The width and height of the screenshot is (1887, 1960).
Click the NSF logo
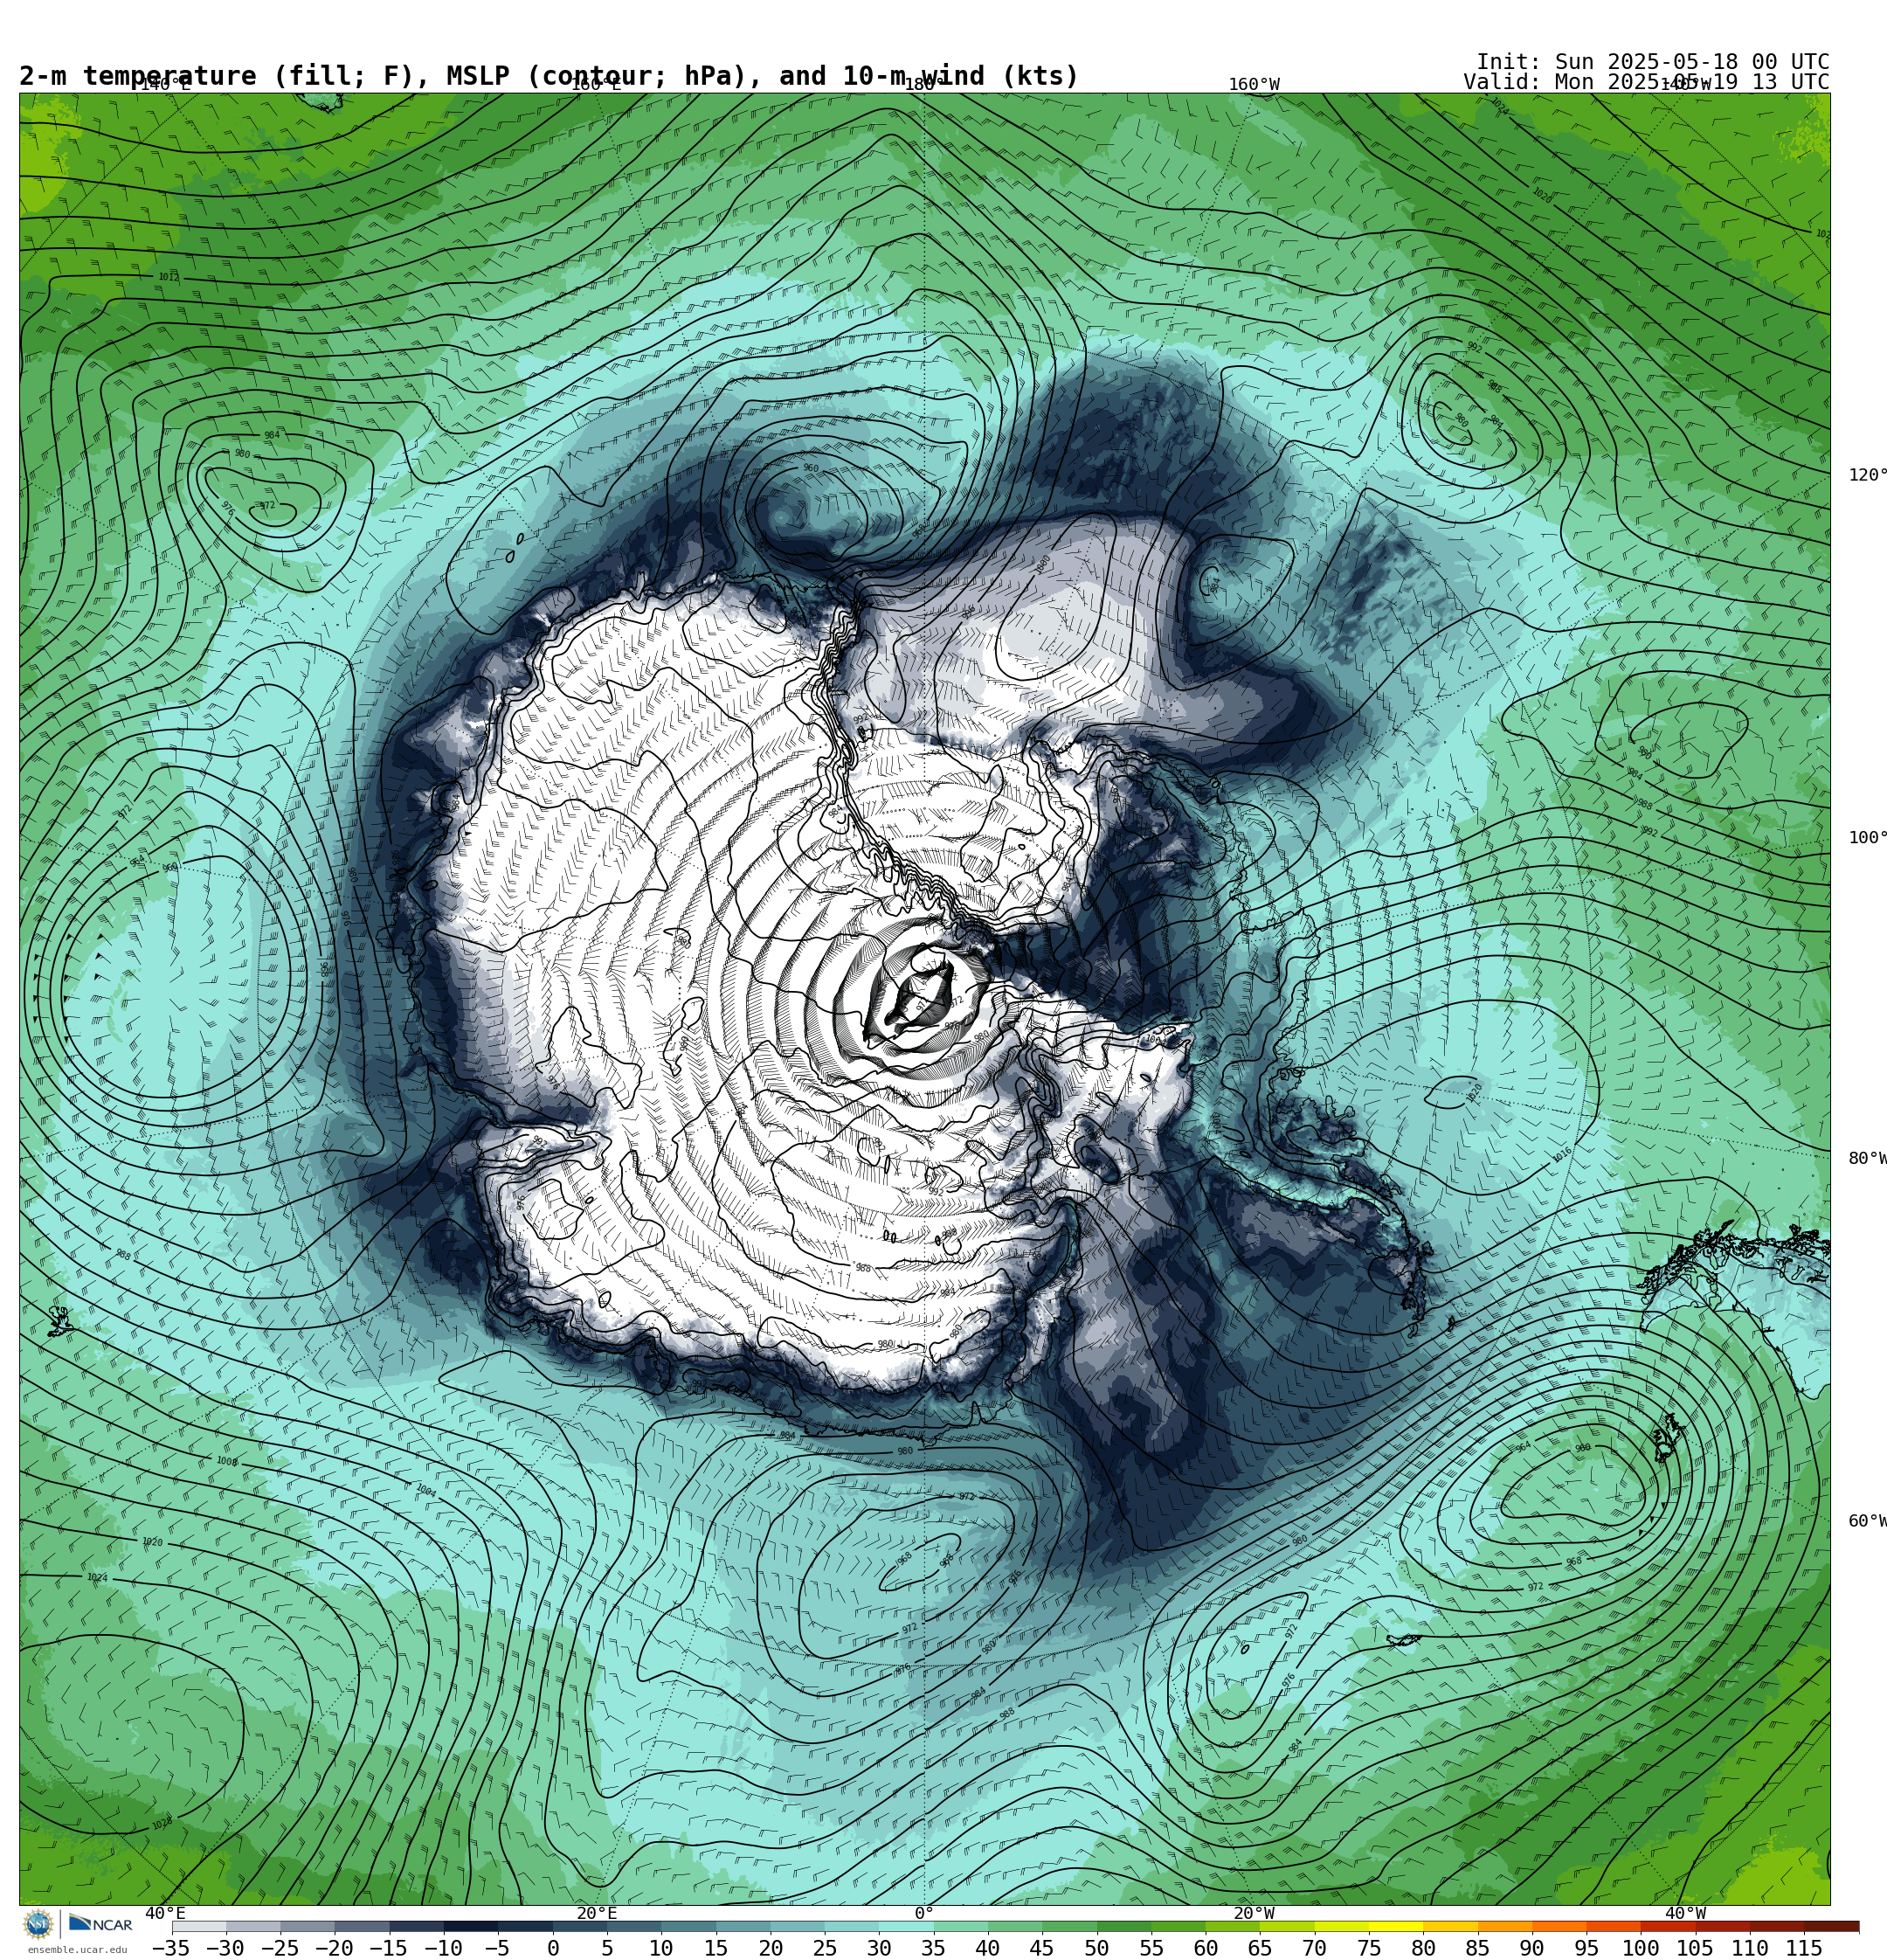pos(39,1923)
